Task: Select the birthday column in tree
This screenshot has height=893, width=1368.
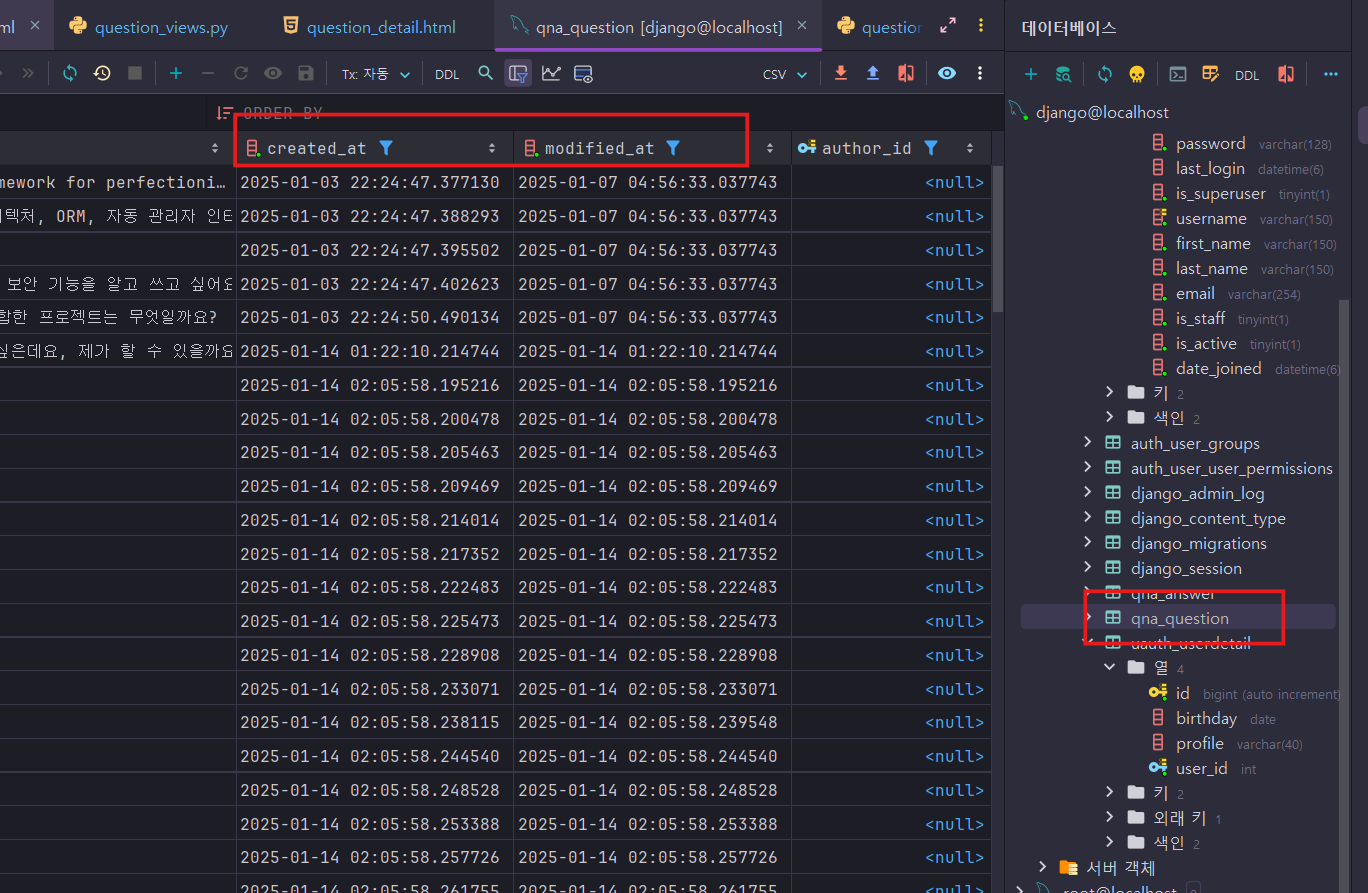Action: pyautogui.click(x=1206, y=718)
